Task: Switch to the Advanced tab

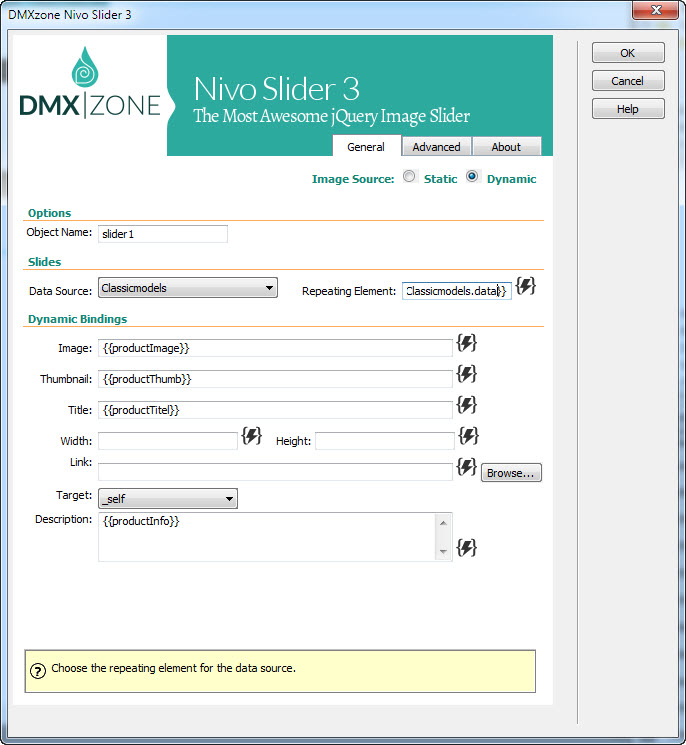Action: 436,147
